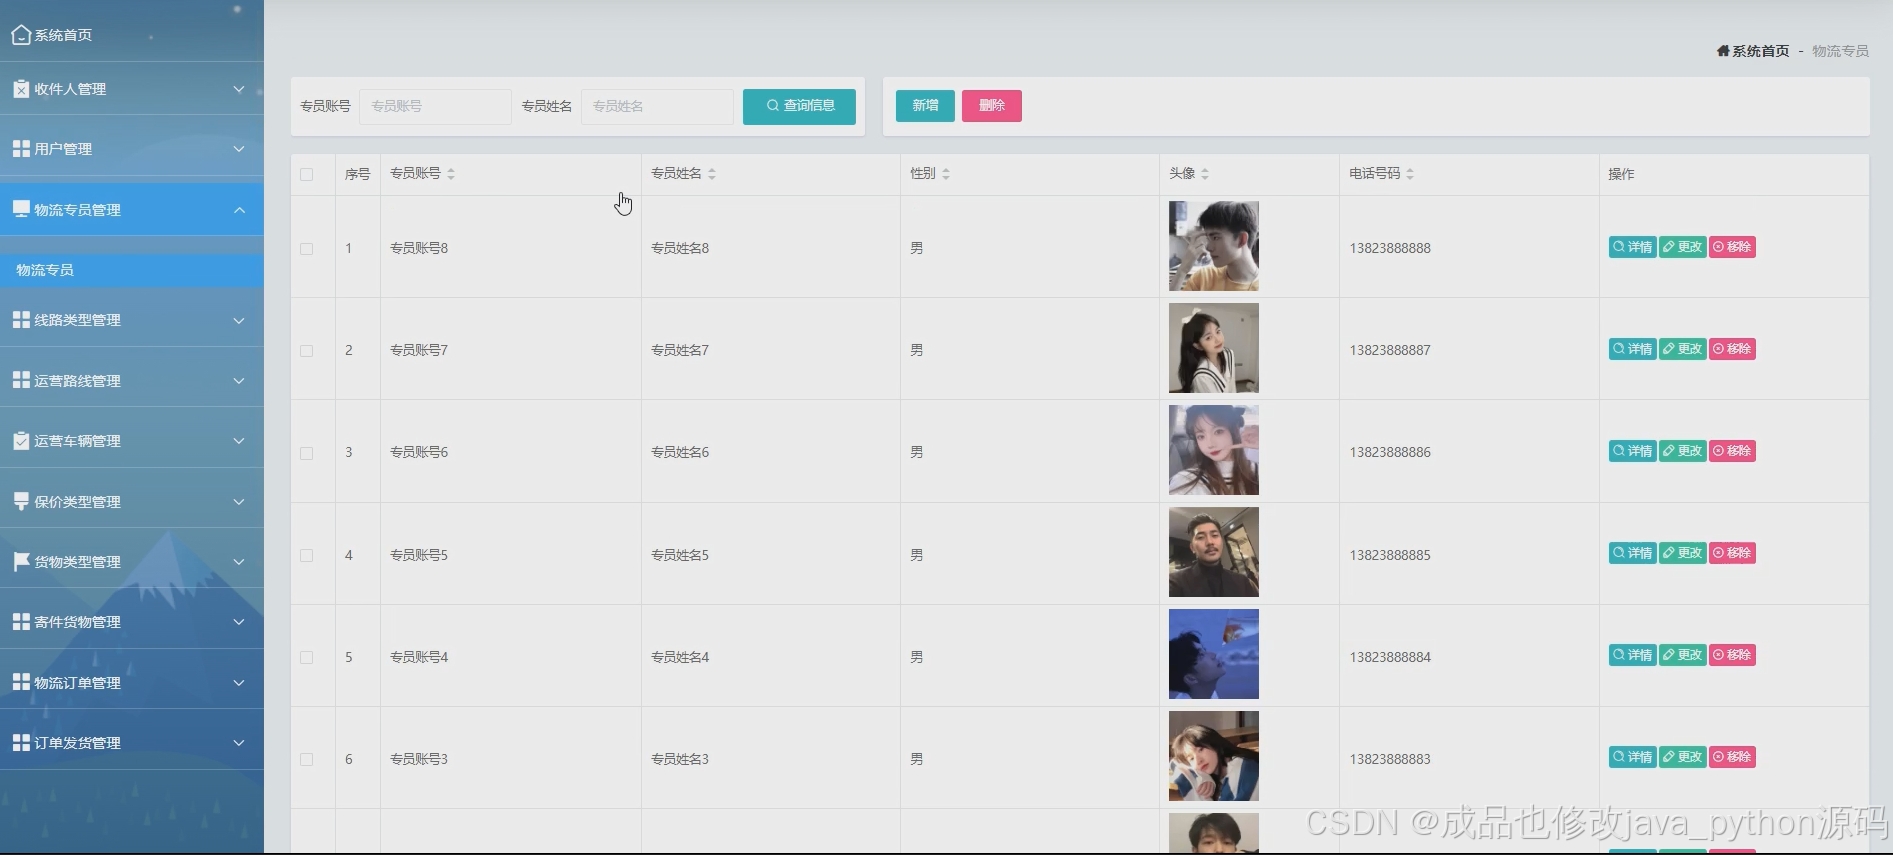Image resolution: width=1893 pixels, height=855 pixels.
Task: Check the row for 专员账号4
Action: 307,658
